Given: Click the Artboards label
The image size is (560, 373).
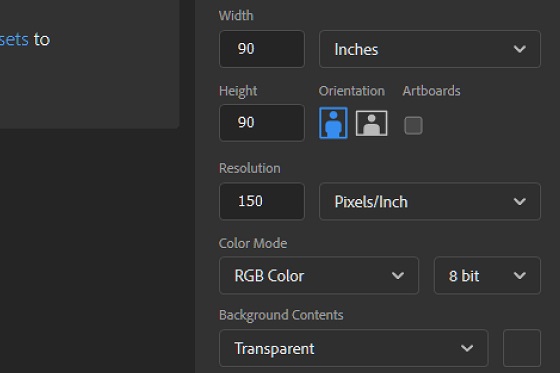Looking at the screenshot, I should 431,91.
